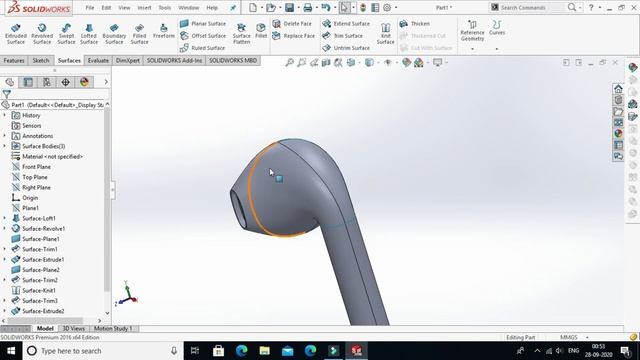
Task: Expand the Surface-Loft1 feature
Action: click(4, 218)
